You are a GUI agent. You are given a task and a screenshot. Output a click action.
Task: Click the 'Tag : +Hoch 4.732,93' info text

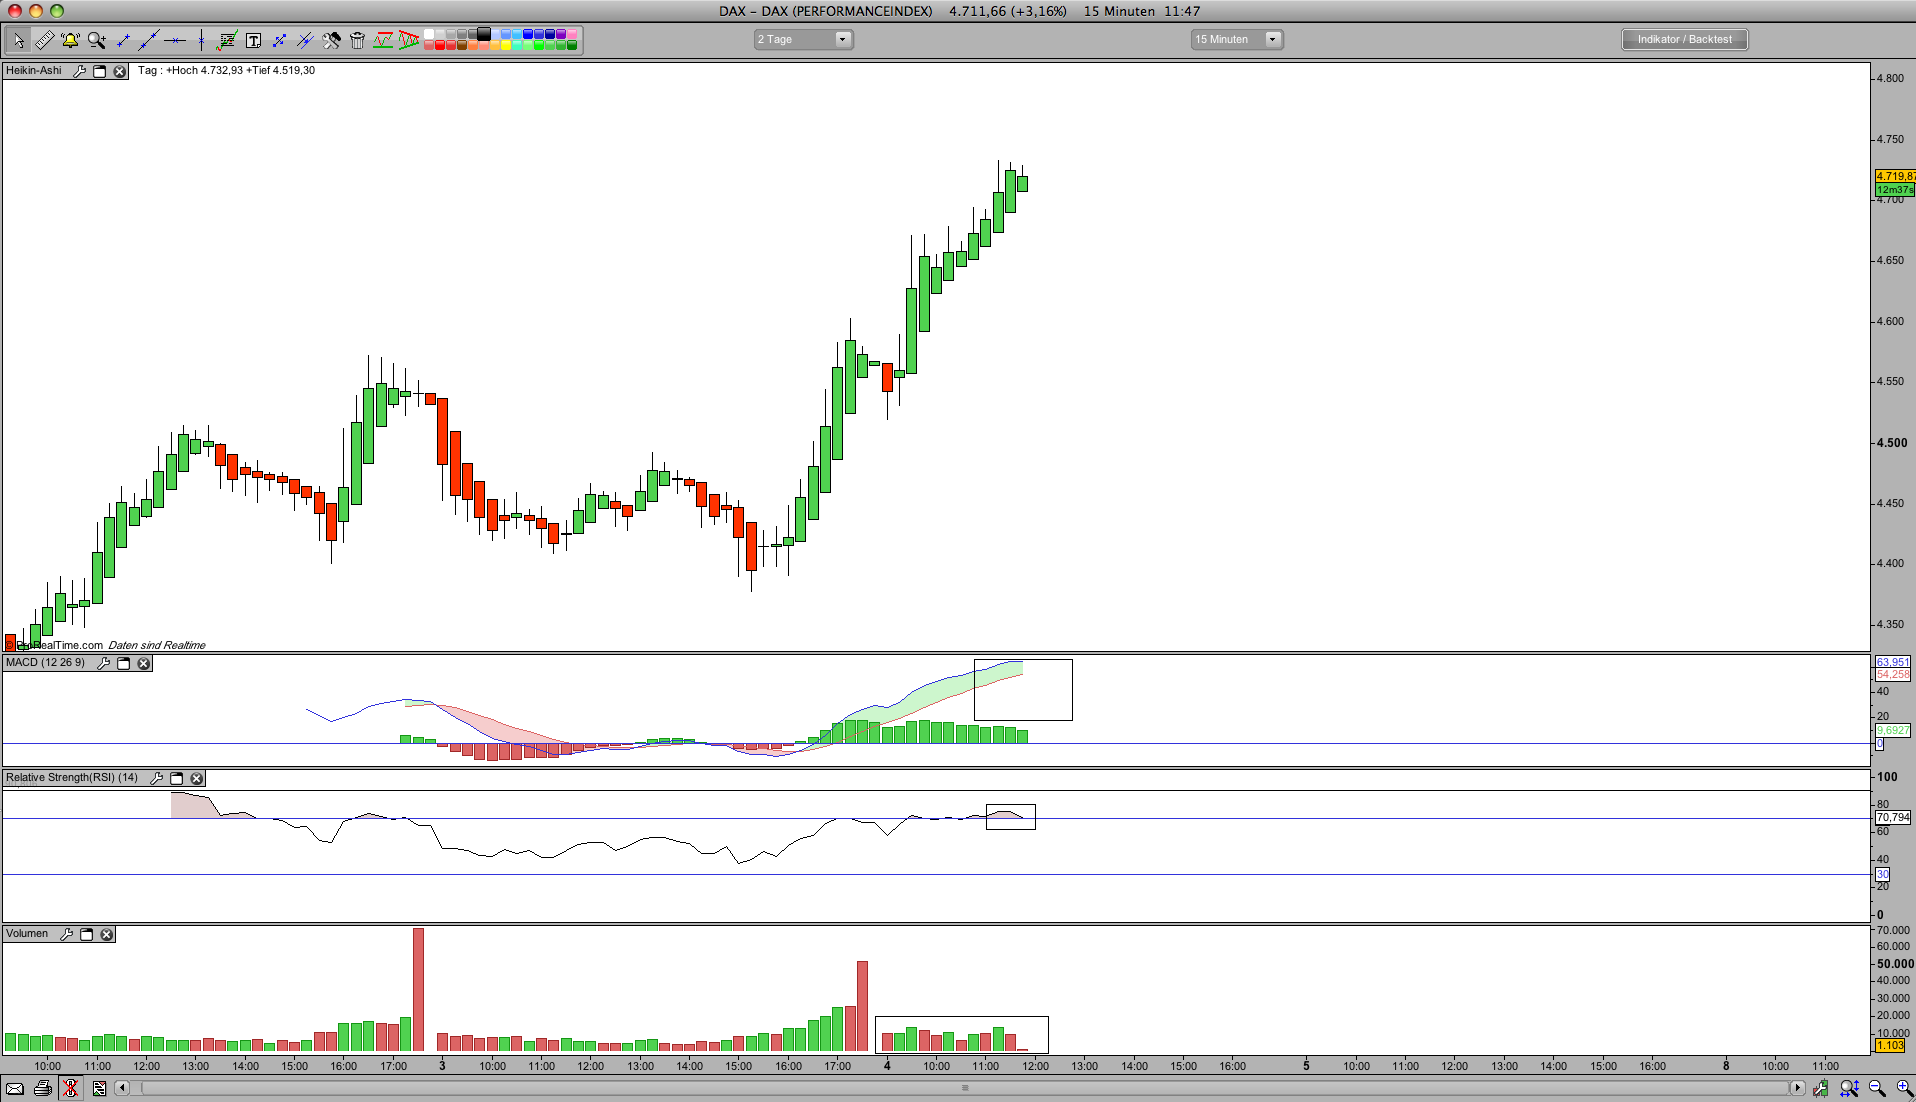click(190, 71)
